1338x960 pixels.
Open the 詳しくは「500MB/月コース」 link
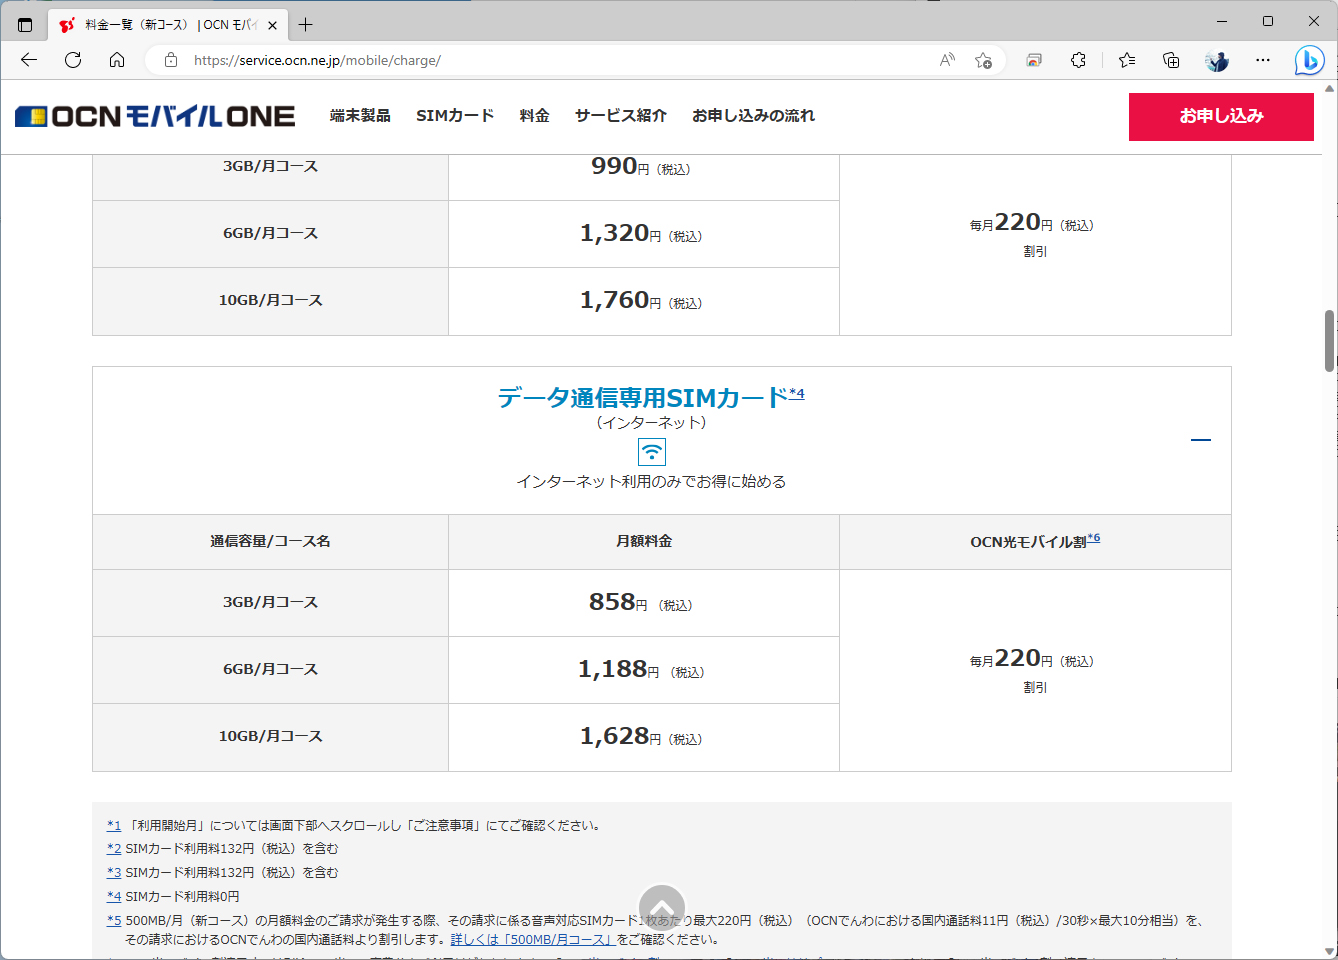pos(533,940)
